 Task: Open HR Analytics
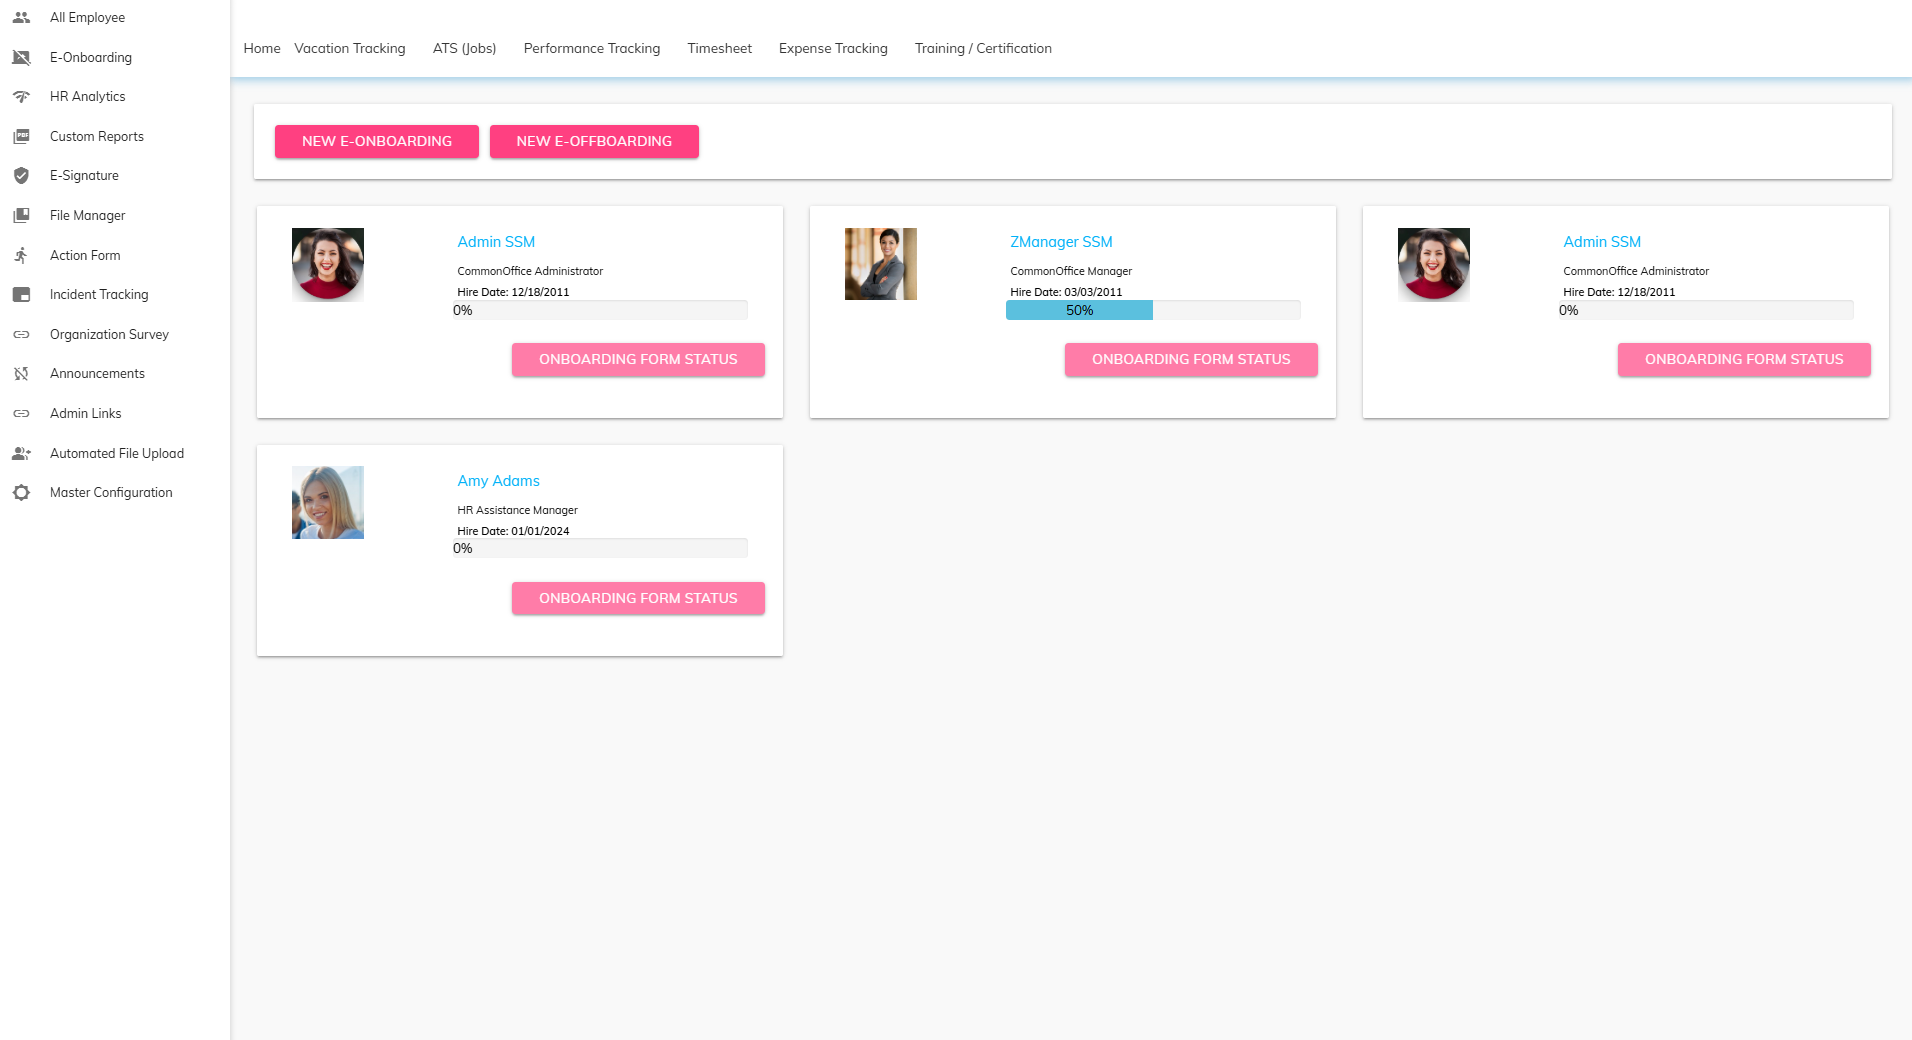86,96
